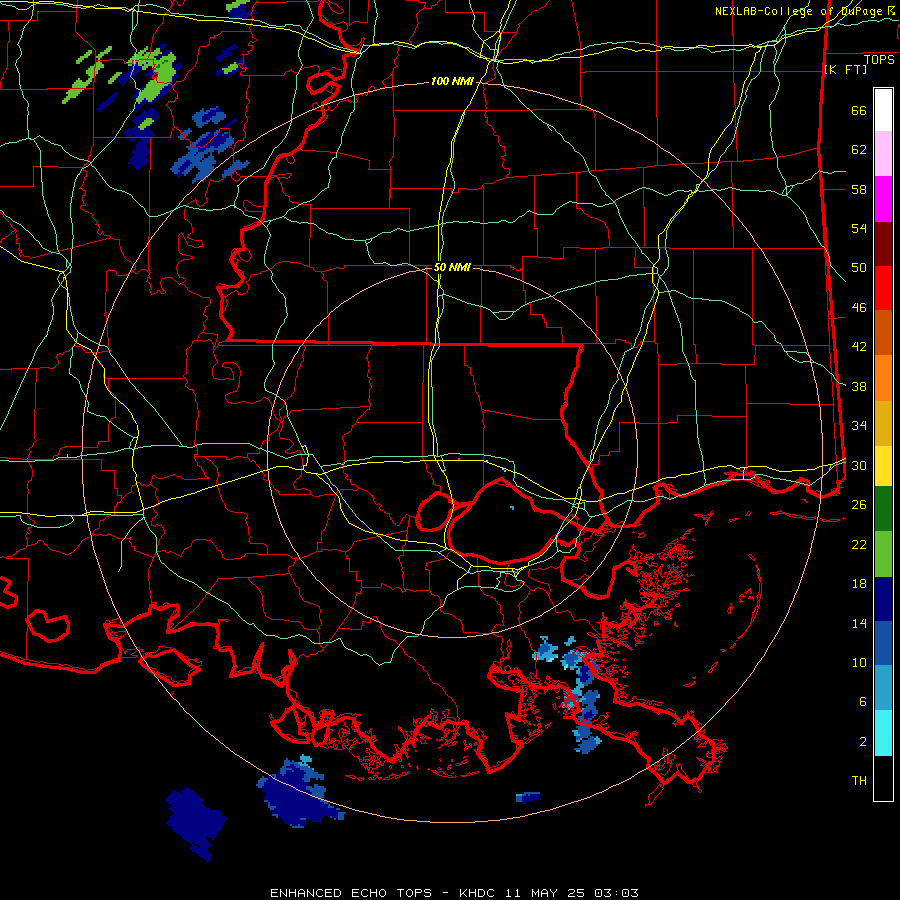Select the 54 scale value
The image size is (900, 900).
coord(859,228)
